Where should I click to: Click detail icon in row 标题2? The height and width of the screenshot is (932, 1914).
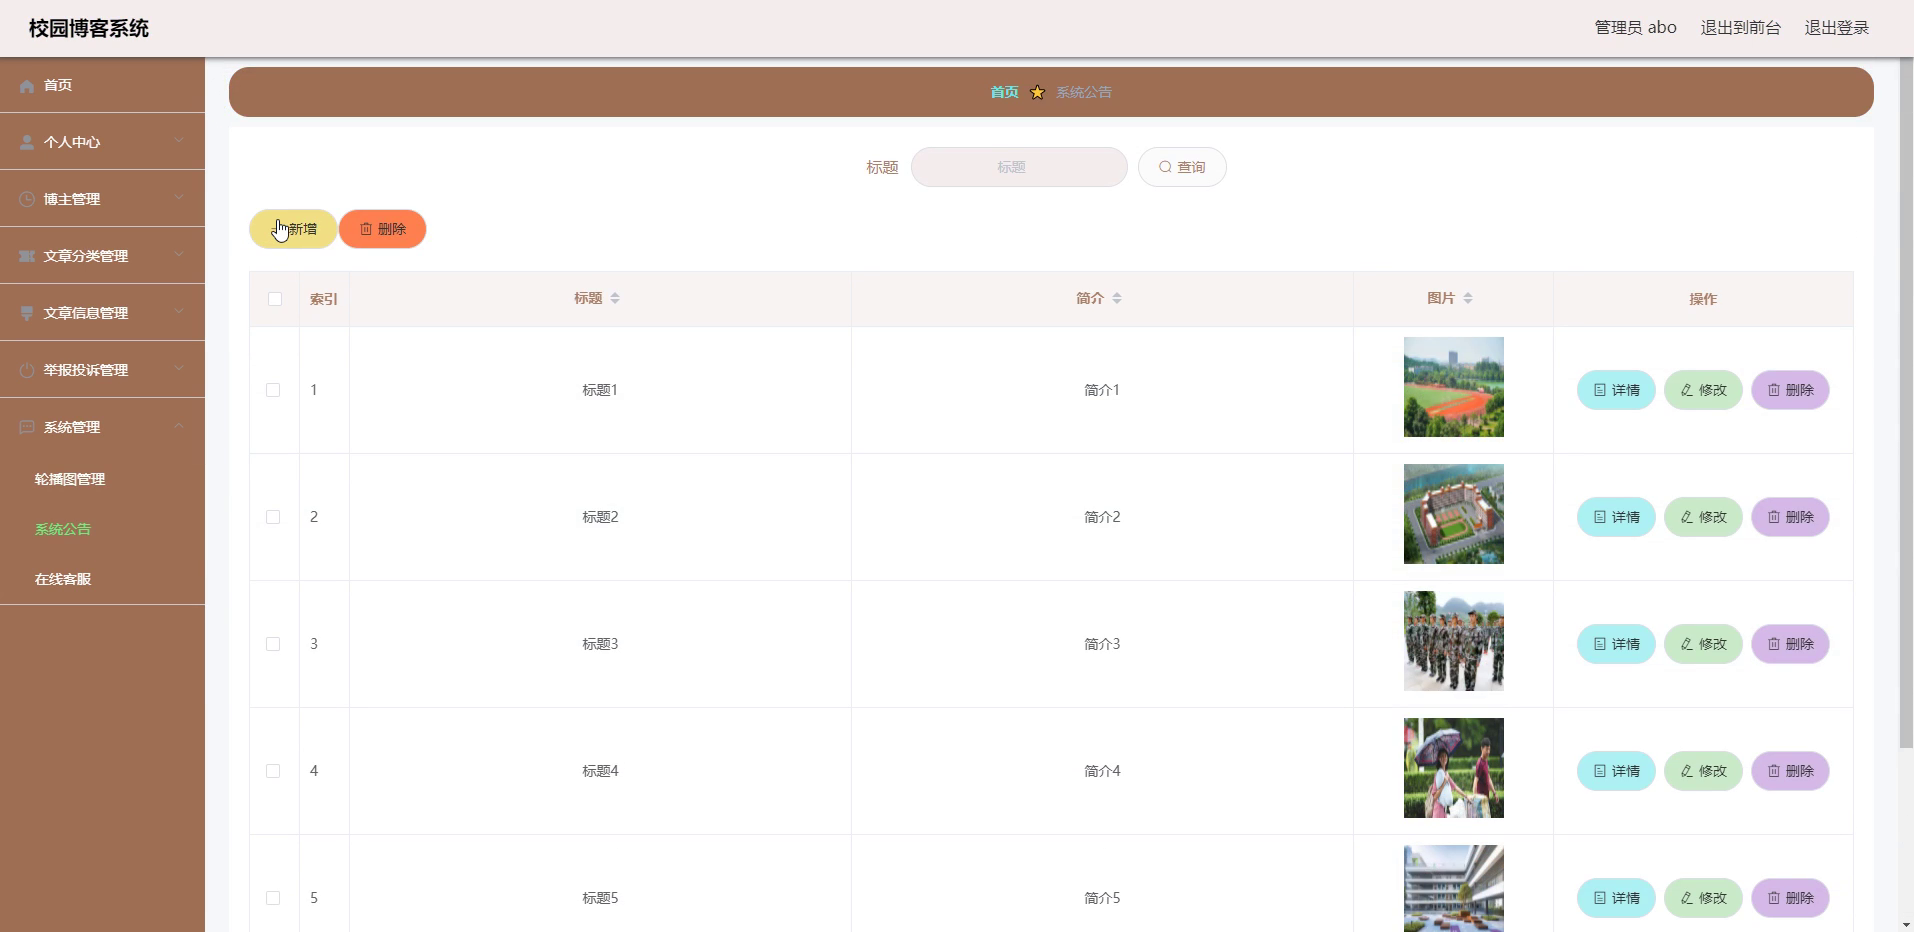tap(1600, 517)
